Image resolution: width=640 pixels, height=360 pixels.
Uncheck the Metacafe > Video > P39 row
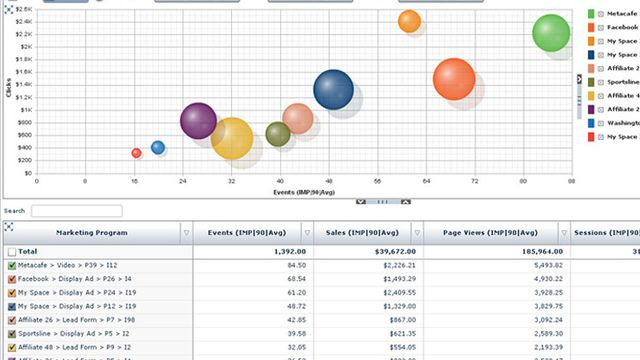(12, 266)
